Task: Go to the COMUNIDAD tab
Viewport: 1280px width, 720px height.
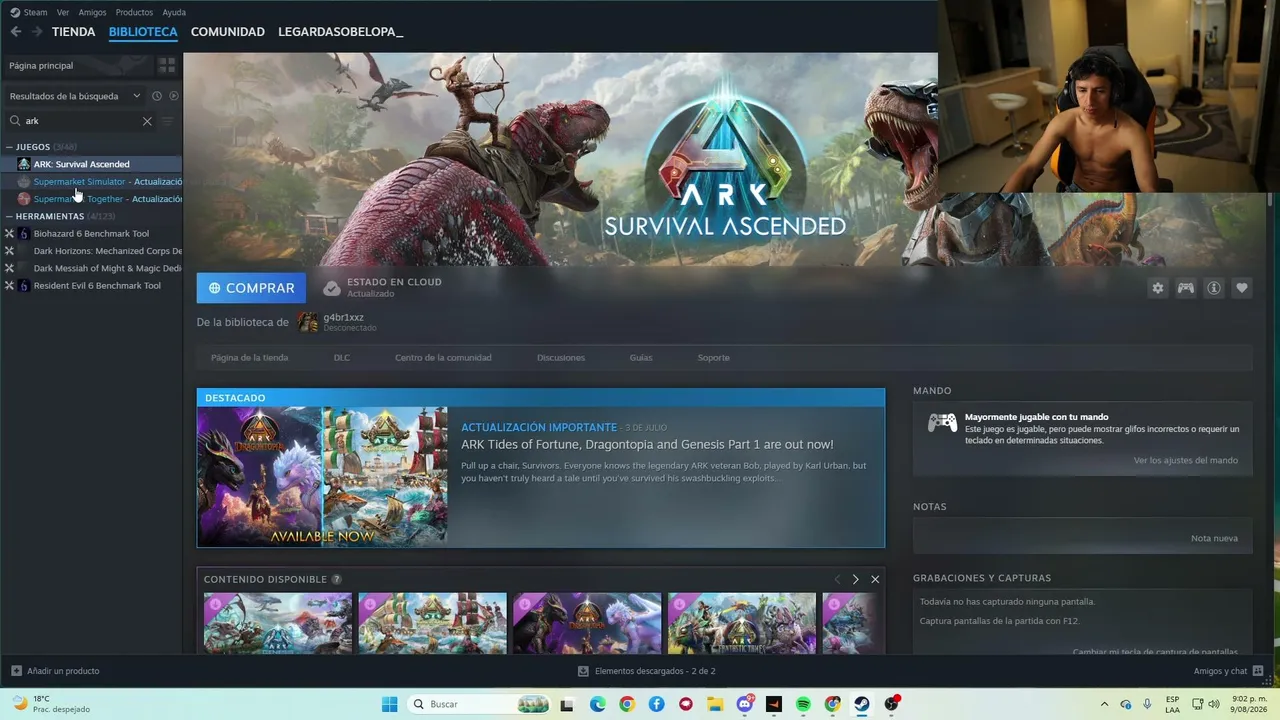Action: pos(228,32)
